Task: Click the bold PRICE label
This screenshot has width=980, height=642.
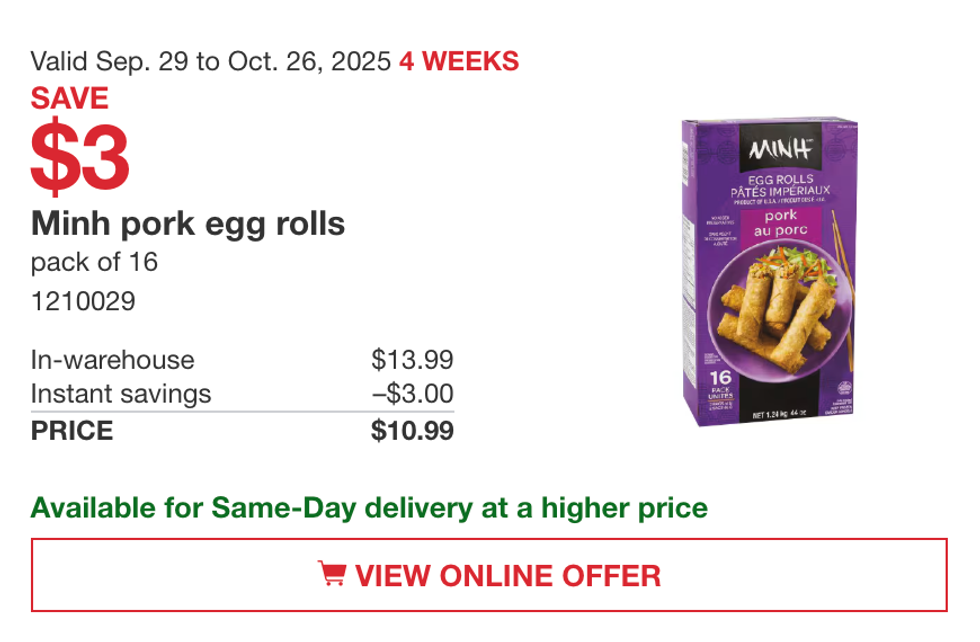Action: point(72,431)
